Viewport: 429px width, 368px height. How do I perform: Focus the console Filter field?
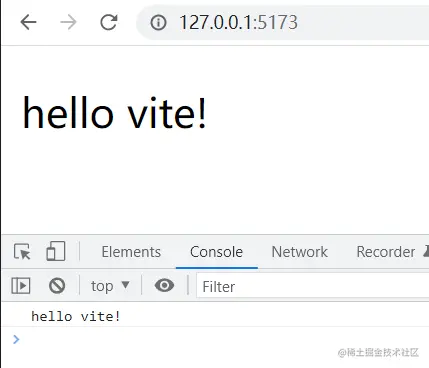313,286
